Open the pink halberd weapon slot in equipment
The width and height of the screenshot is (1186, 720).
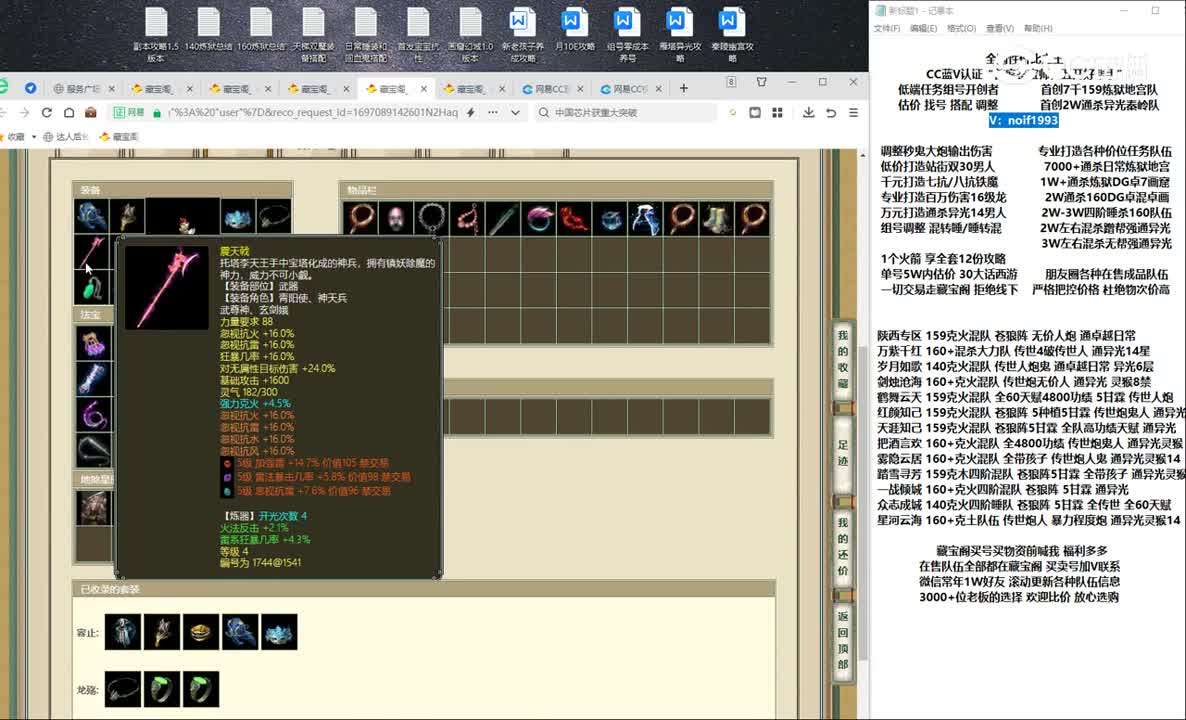(92, 252)
